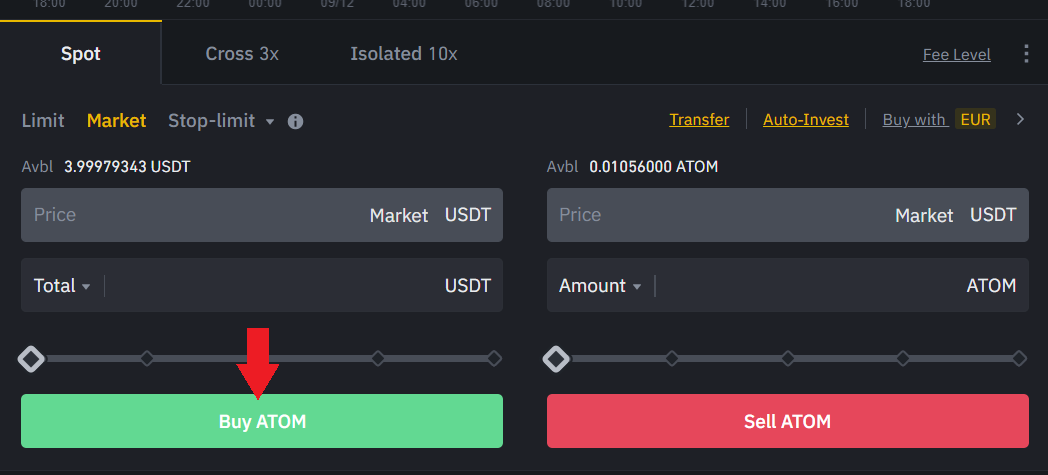The image size is (1048, 475).
Task: Open the Total unit dropdown
Action: (x=62, y=286)
